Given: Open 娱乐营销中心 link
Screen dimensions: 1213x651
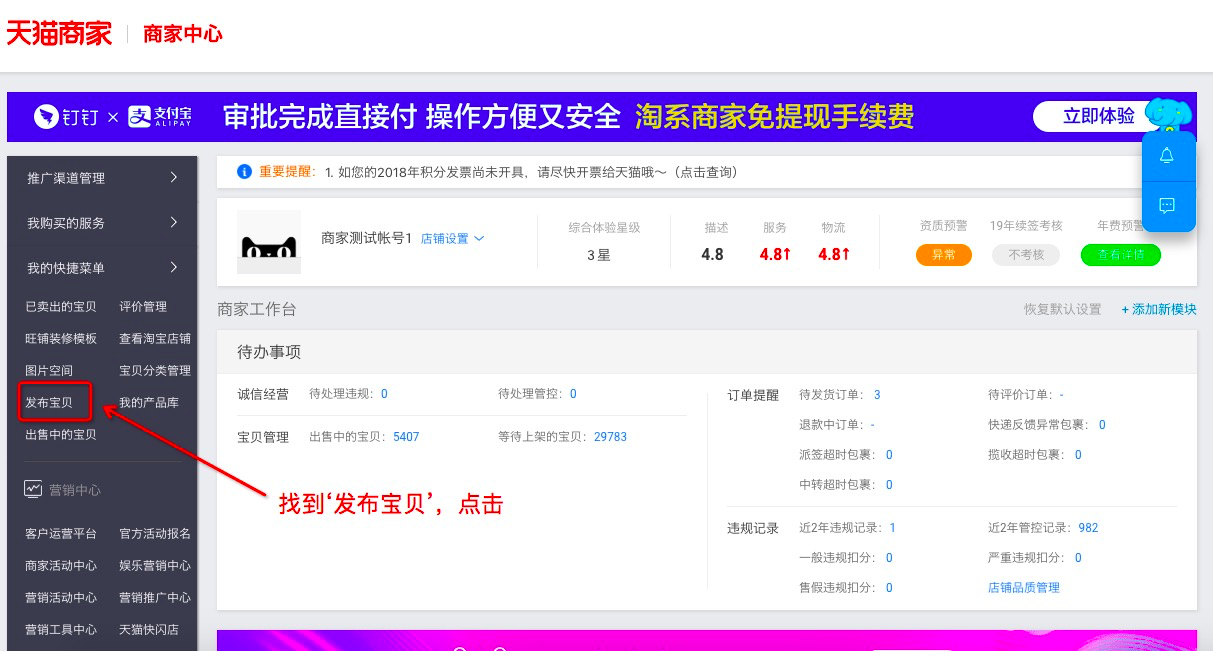Looking at the screenshot, I should click(155, 566).
